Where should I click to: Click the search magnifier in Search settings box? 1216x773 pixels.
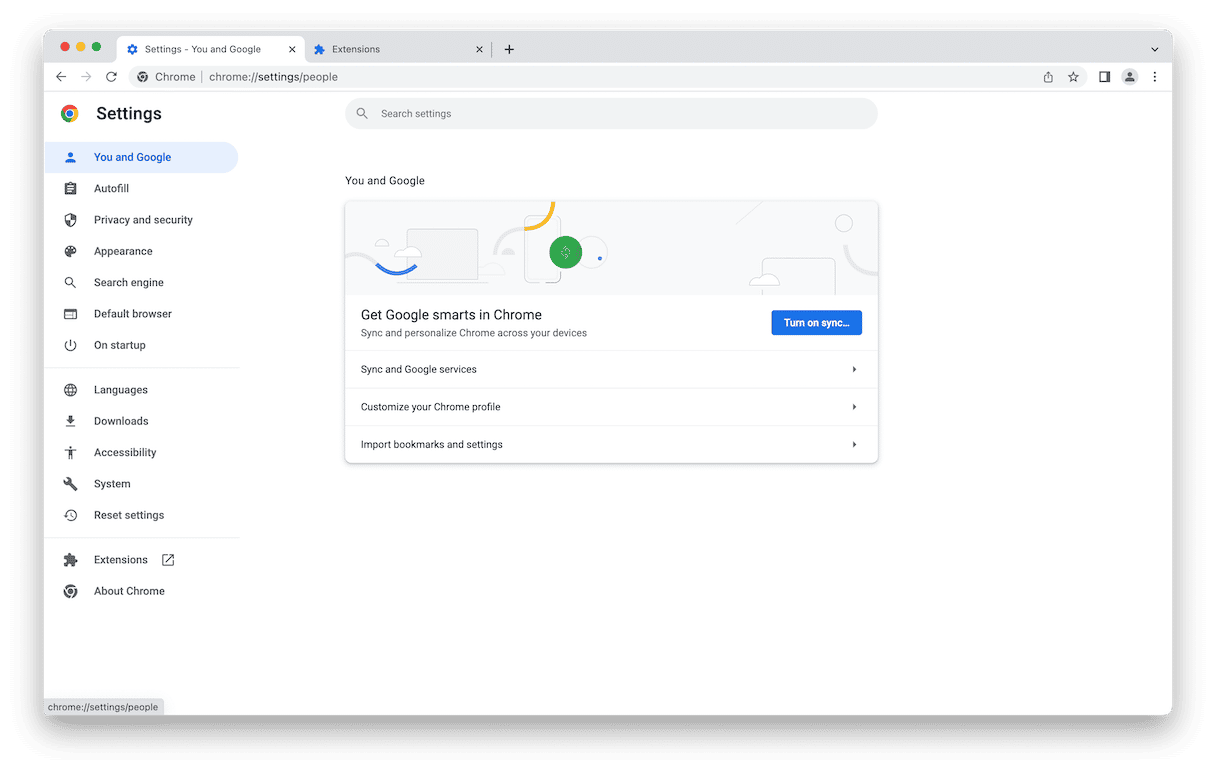(x=362, y=114)
